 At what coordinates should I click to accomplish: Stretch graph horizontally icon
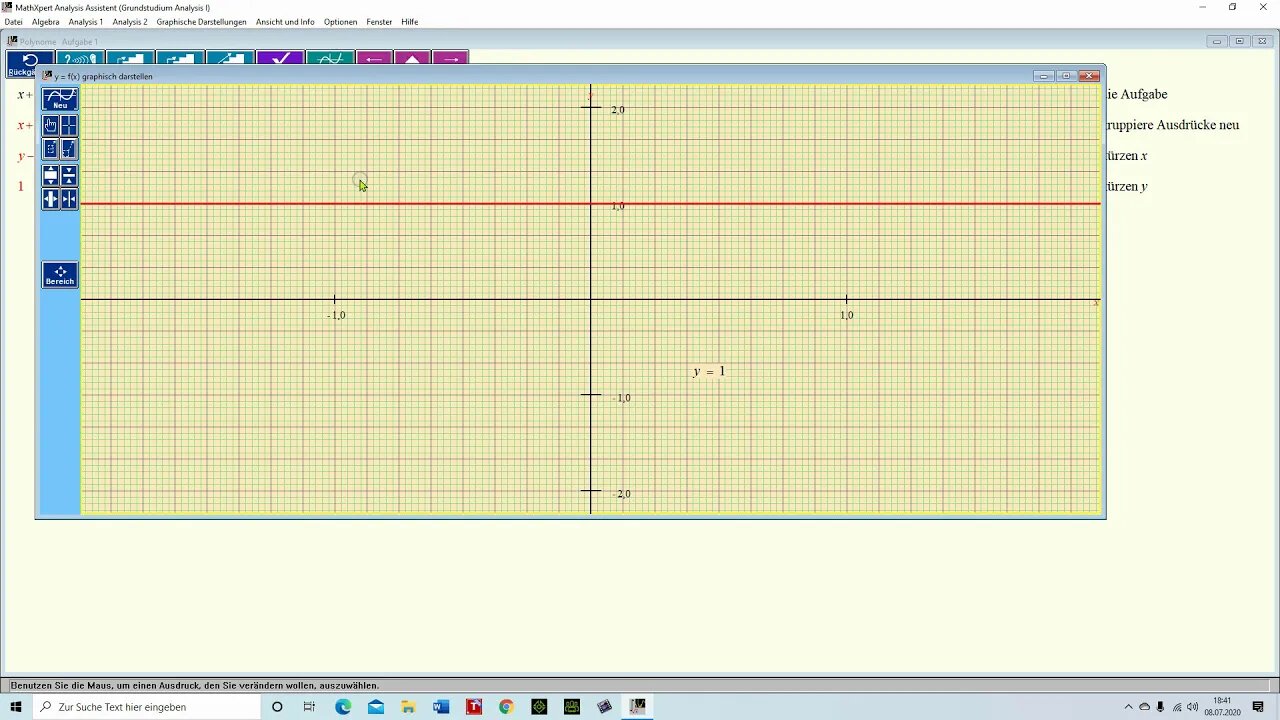[x=51, y=199]
